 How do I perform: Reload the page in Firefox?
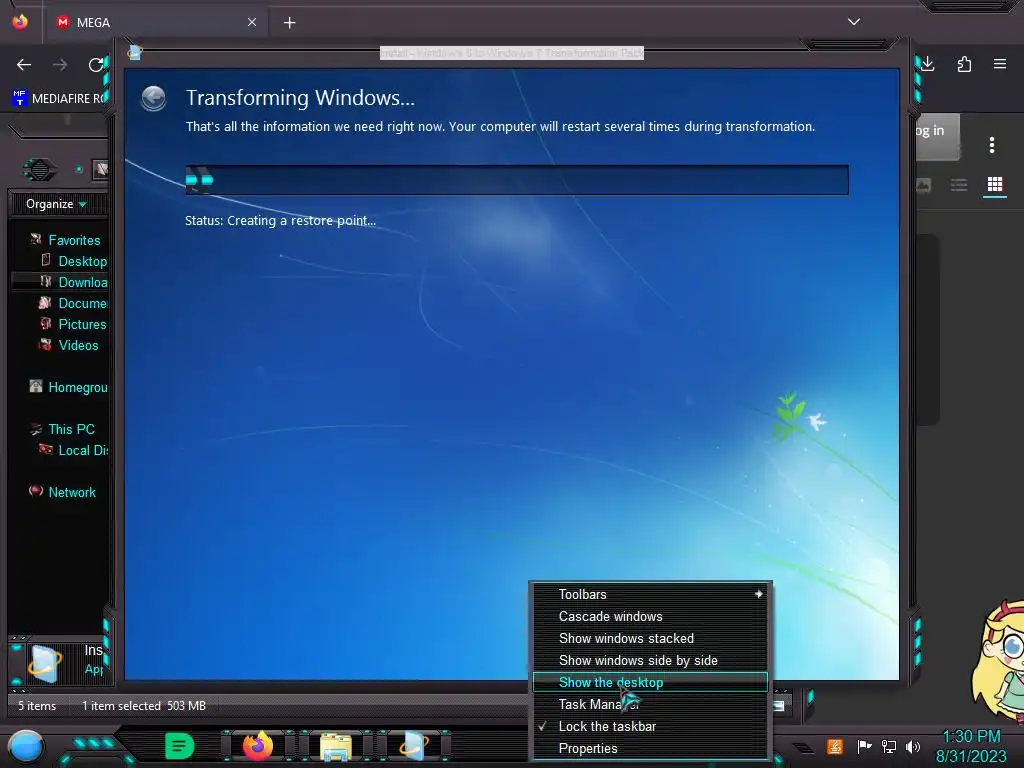coord(96,65)
